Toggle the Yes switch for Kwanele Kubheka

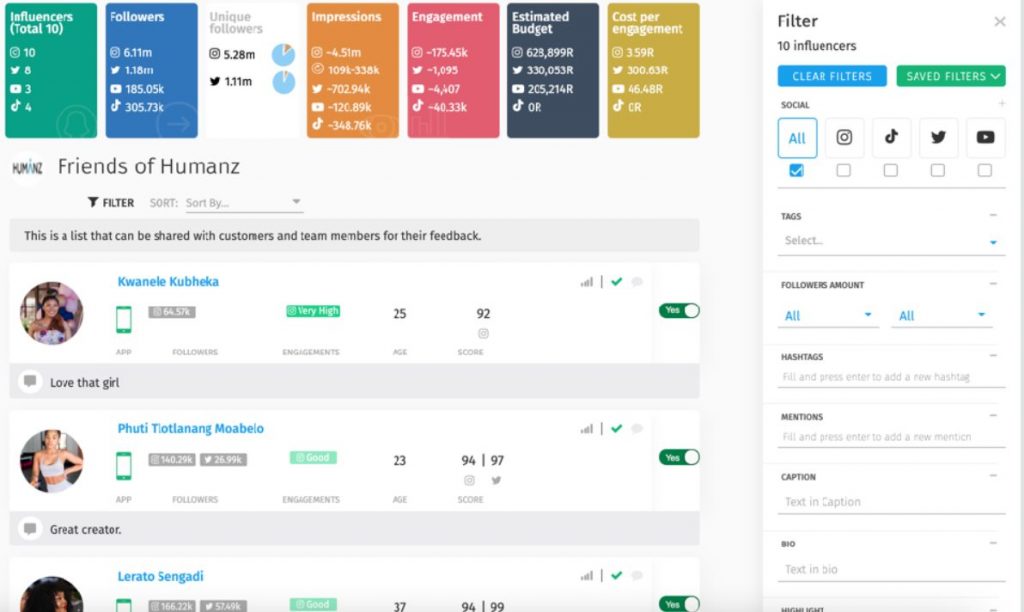pos(679,310)
